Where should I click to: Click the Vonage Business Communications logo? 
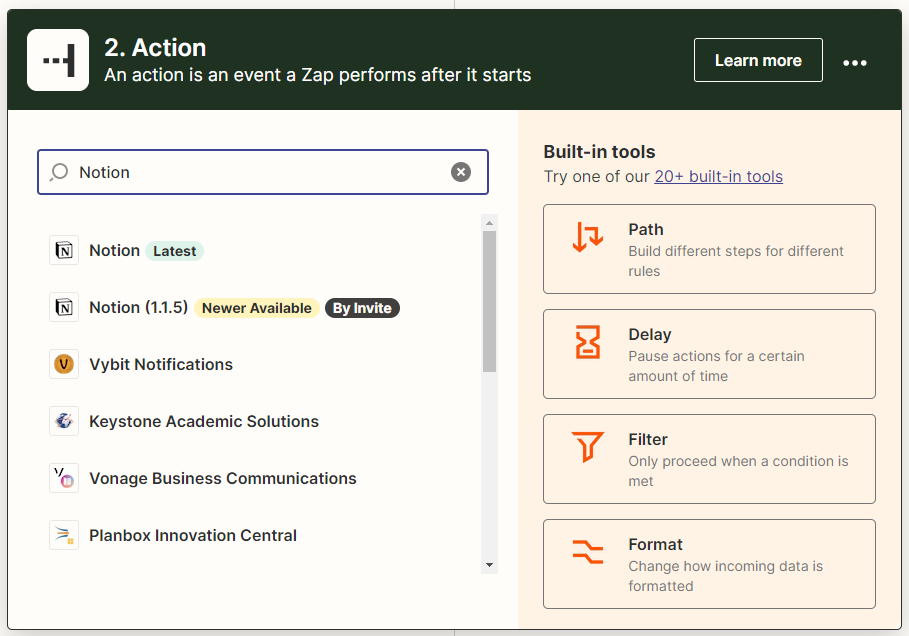[64, 478]
